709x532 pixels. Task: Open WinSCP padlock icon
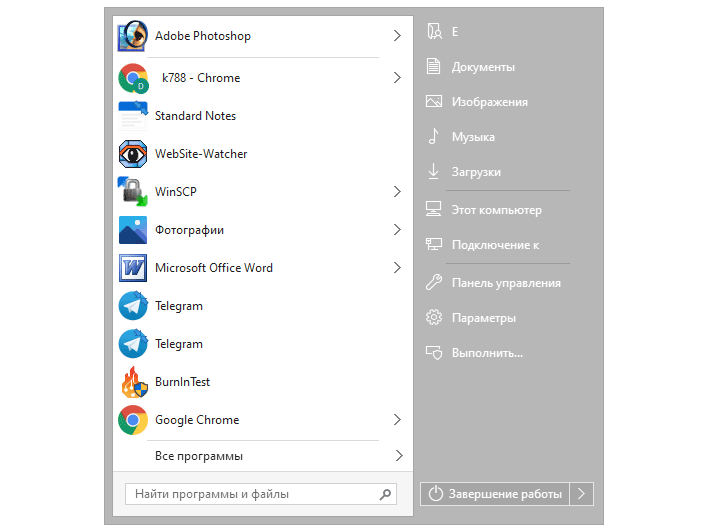pyautogui.click(x=132, y=192)
